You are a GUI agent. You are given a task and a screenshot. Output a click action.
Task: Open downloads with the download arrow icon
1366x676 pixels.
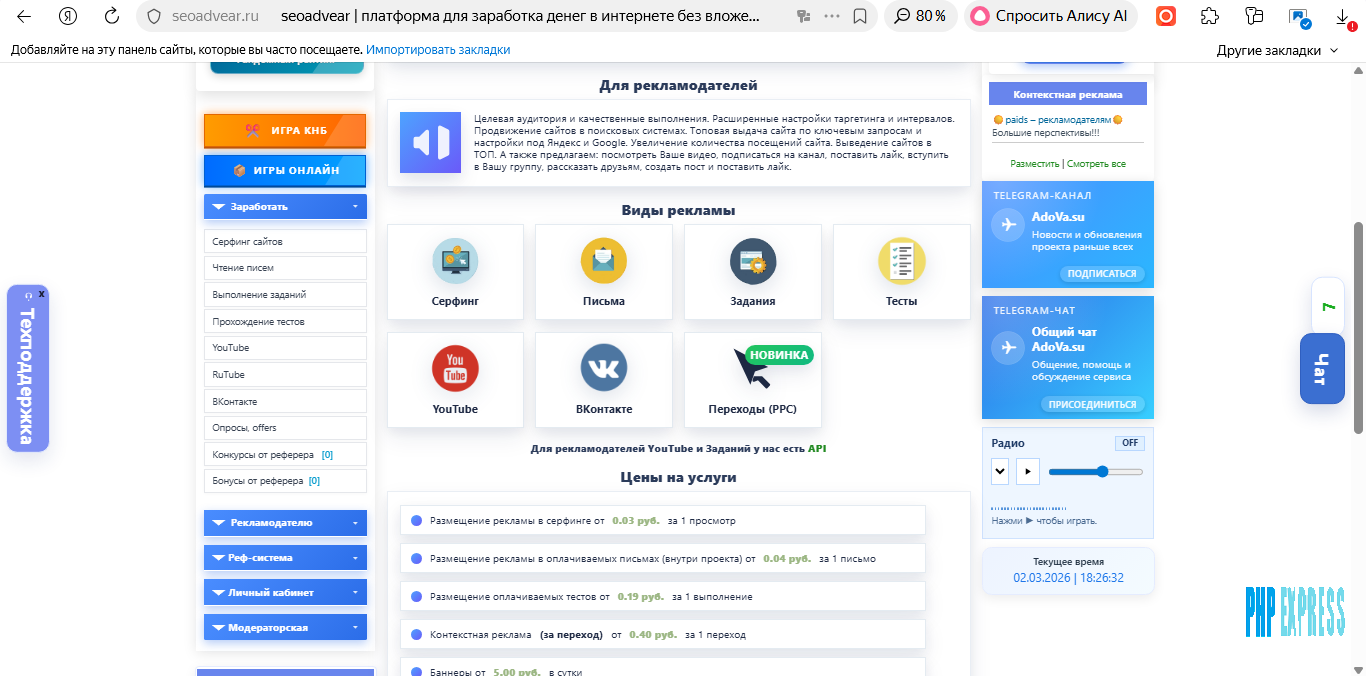coord(1343,16)
